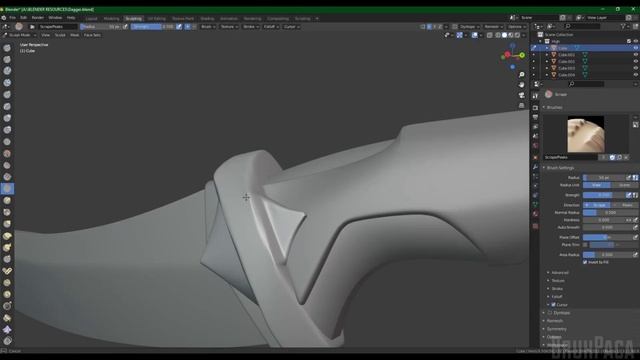
Task: Open the Sculpt Mode selector dropdown
Action: point(20,36)
